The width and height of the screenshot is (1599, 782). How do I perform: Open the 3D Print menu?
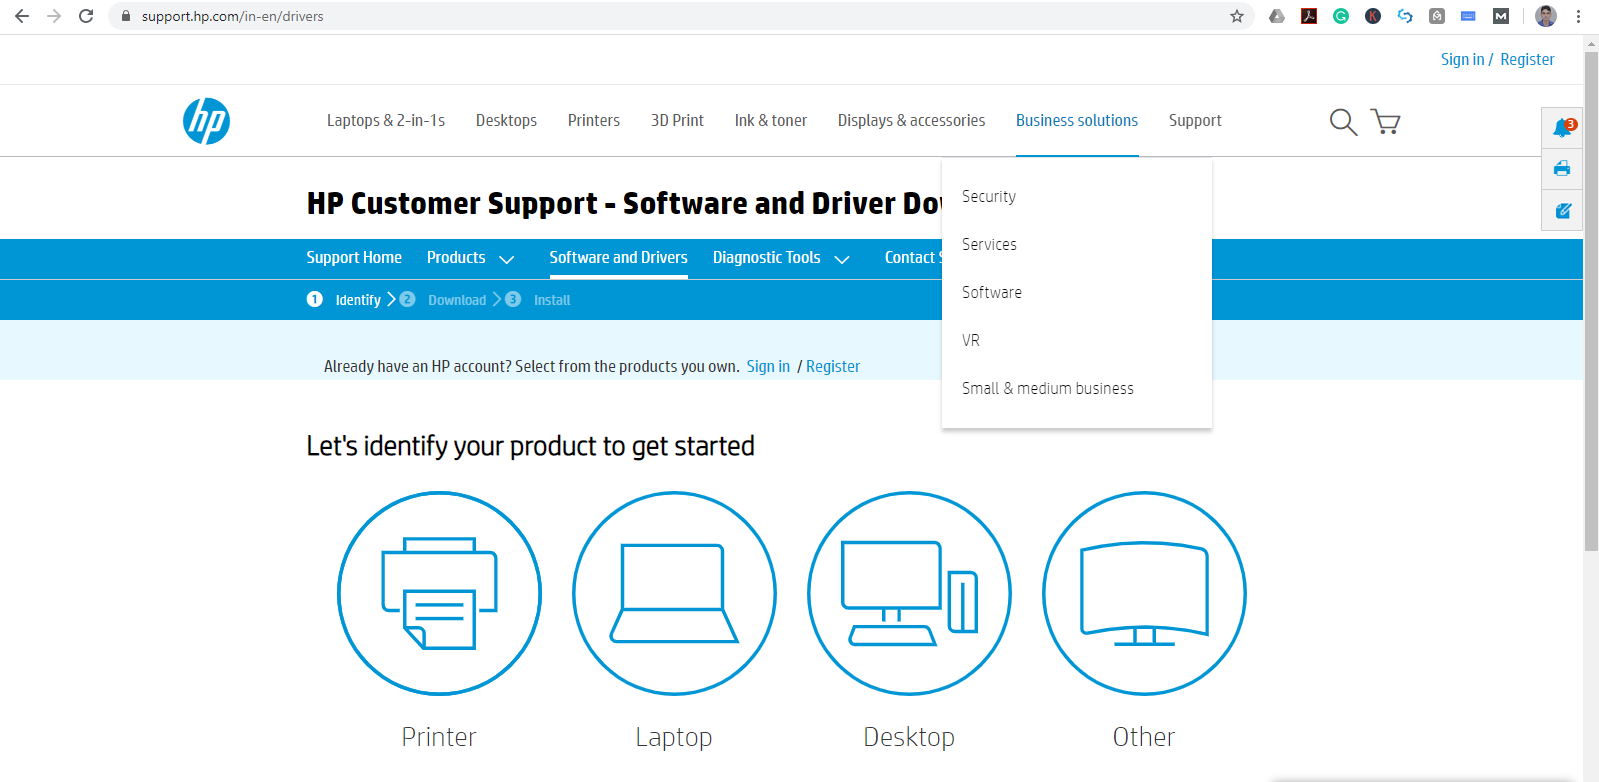(677, 120)
